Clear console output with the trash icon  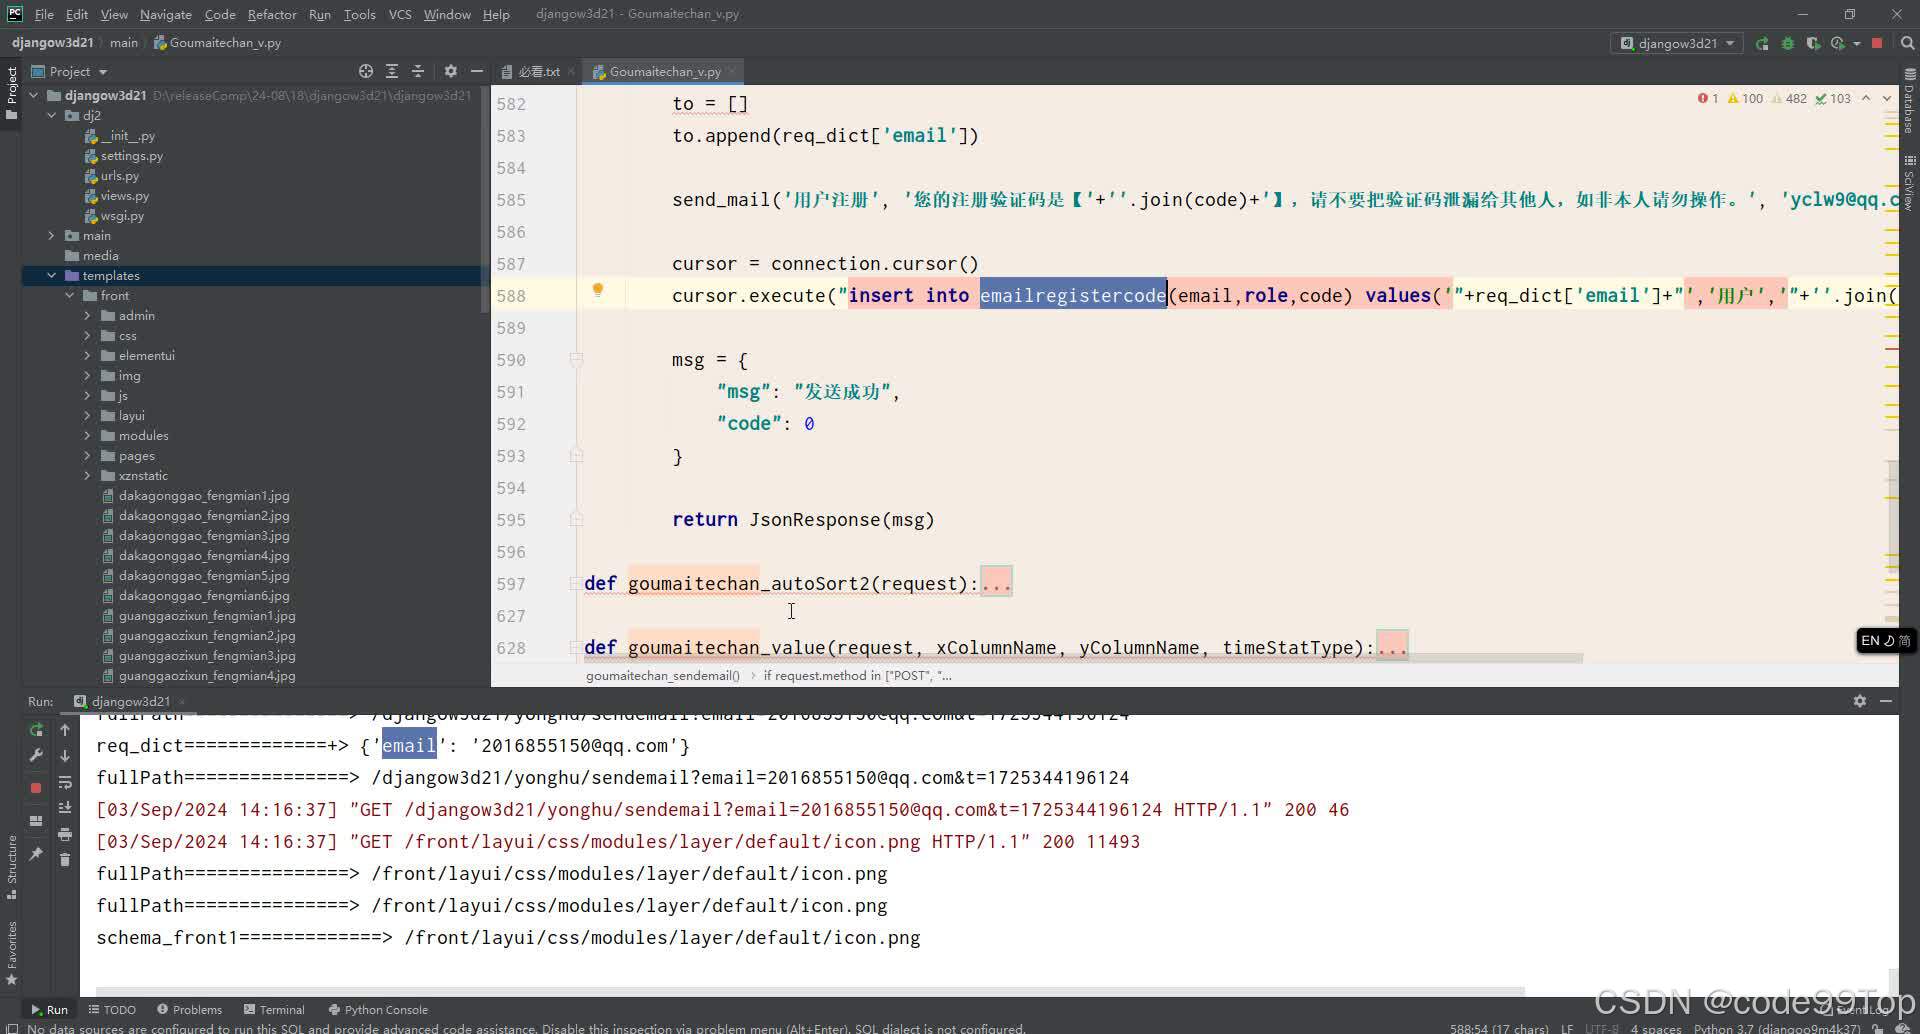65,859
